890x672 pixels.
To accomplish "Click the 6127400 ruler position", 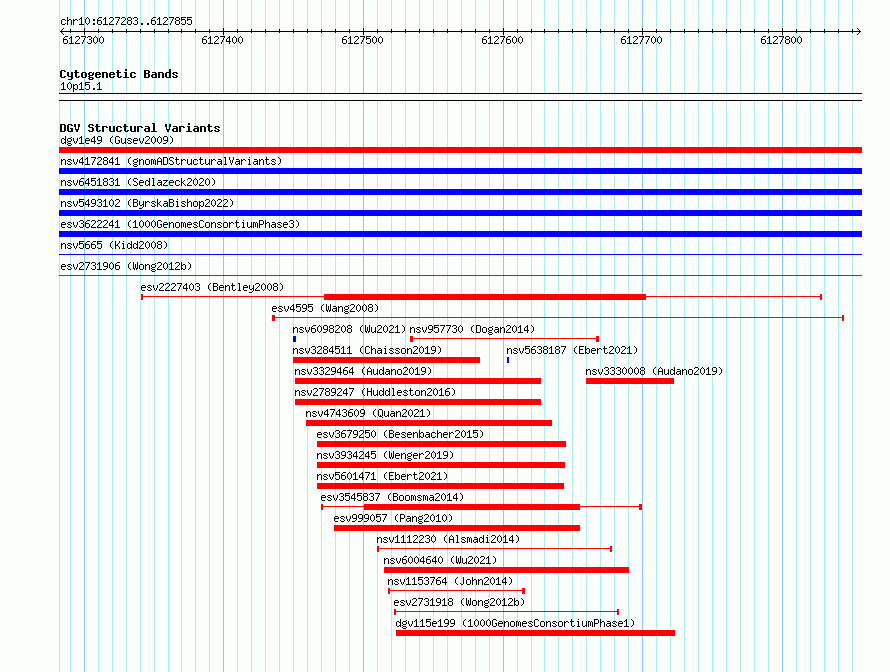I will click(x=222, y=40).
